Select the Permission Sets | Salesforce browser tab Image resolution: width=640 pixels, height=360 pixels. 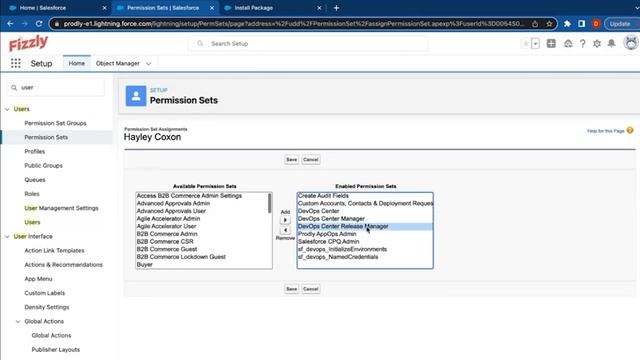163,8
